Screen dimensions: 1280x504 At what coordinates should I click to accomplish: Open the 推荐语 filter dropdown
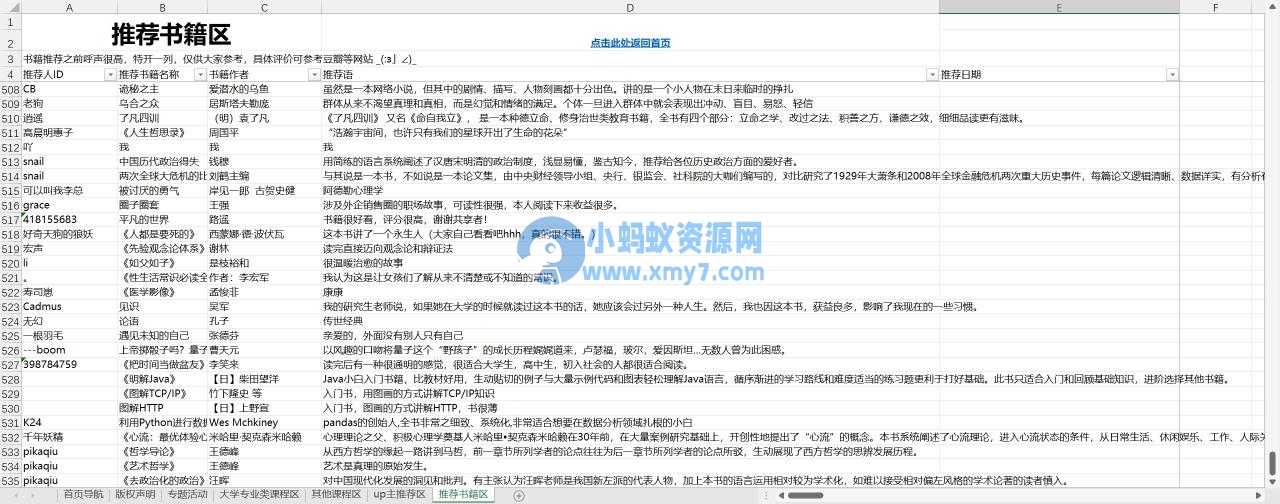pos(932,75)
